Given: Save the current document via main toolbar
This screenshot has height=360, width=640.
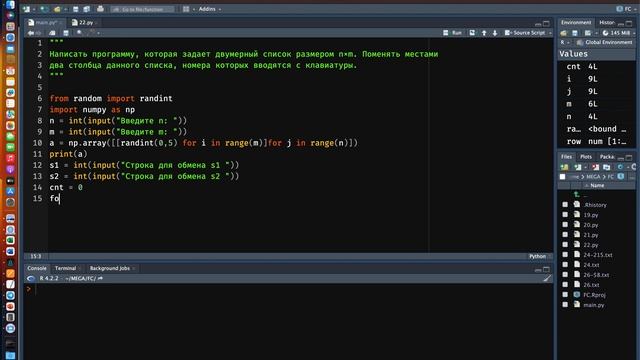Looking at the screenshot, I should click(76, 9).
